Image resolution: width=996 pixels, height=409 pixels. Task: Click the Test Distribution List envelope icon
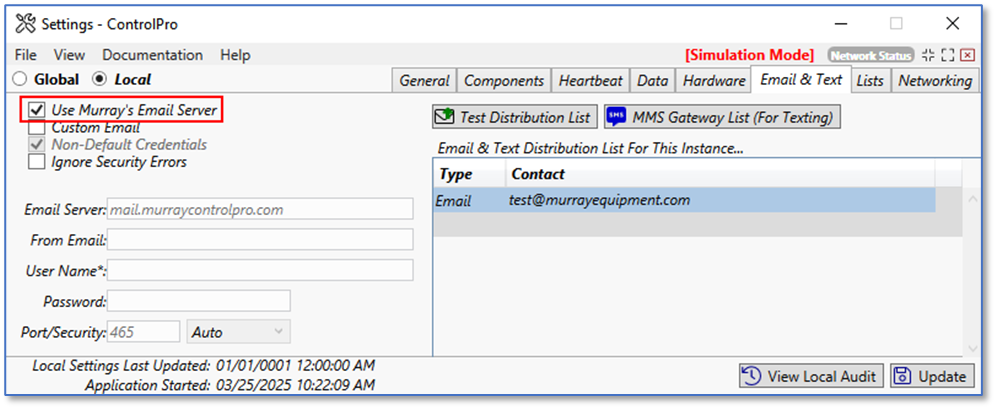444,117
